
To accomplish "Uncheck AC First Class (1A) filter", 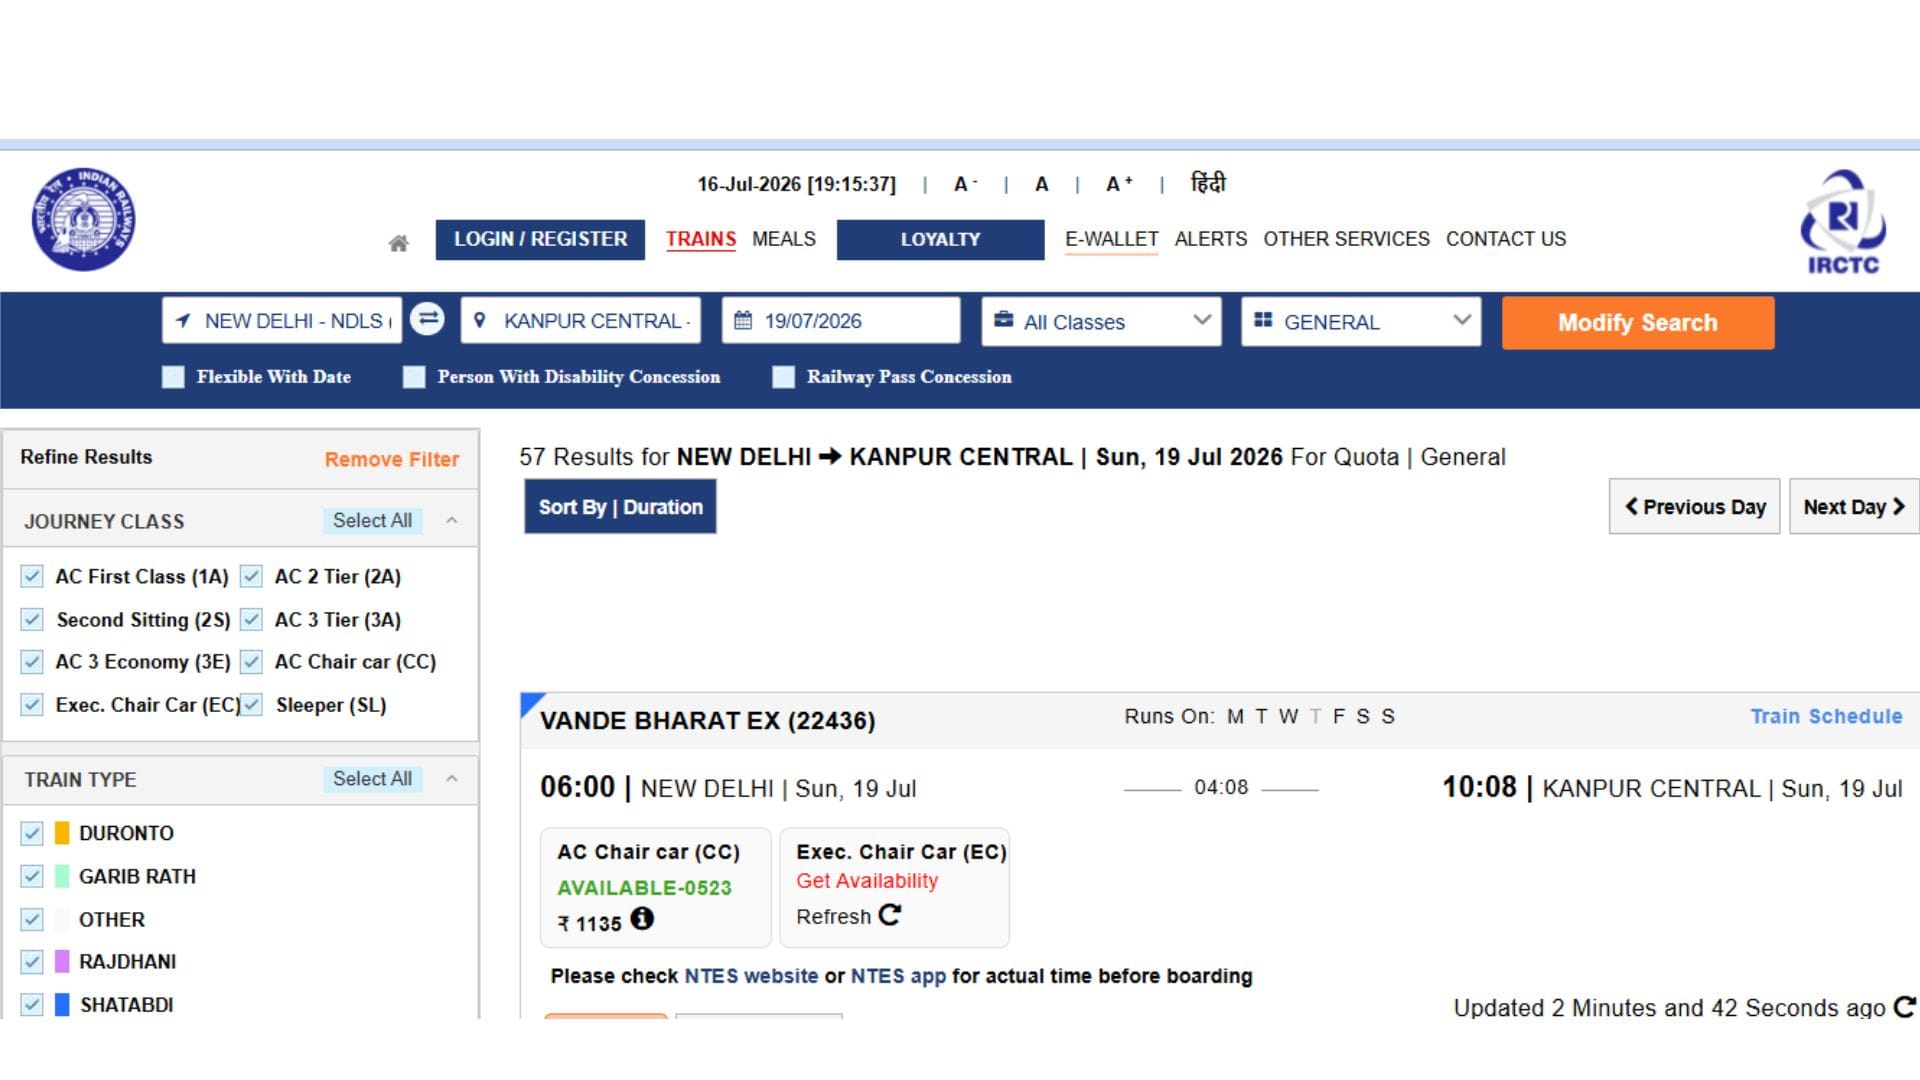I will (x=32, y=576).
